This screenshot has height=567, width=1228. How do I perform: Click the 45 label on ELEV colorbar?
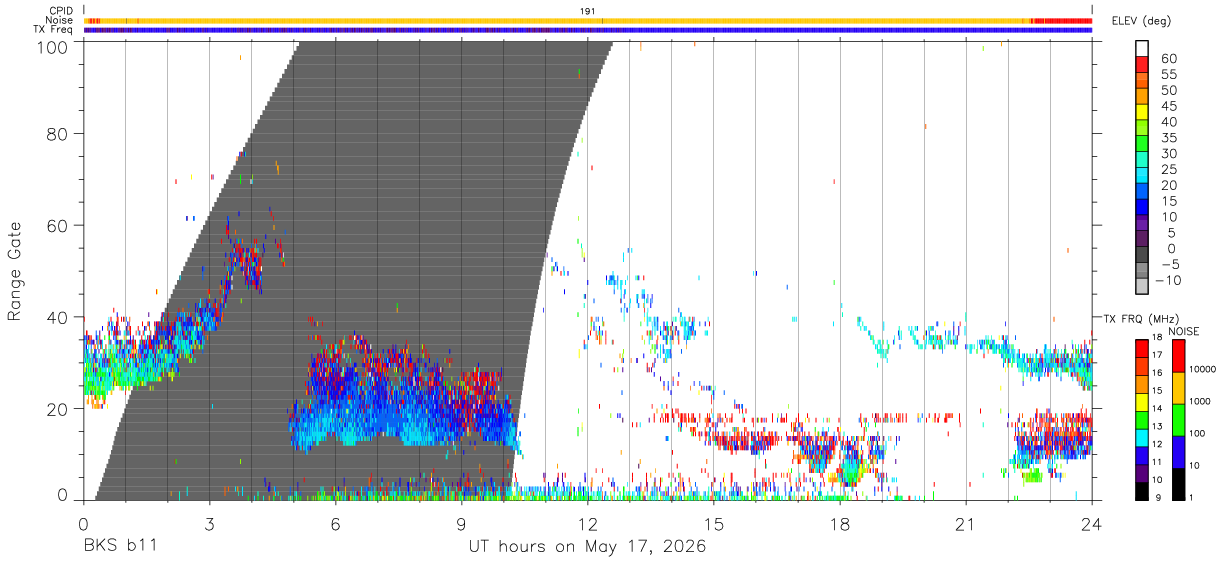(1168, 106)
